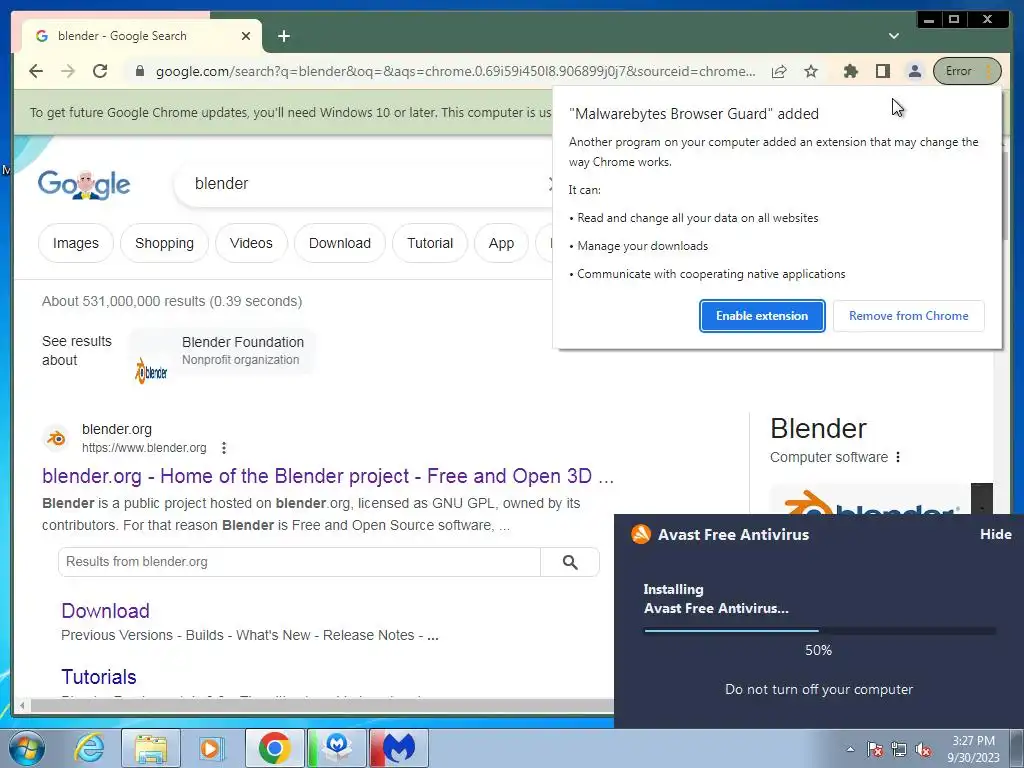Open Malwarebytes installer in taskbar
The width and height of the screenshot is (1024, 768).
tap(336, 748)
